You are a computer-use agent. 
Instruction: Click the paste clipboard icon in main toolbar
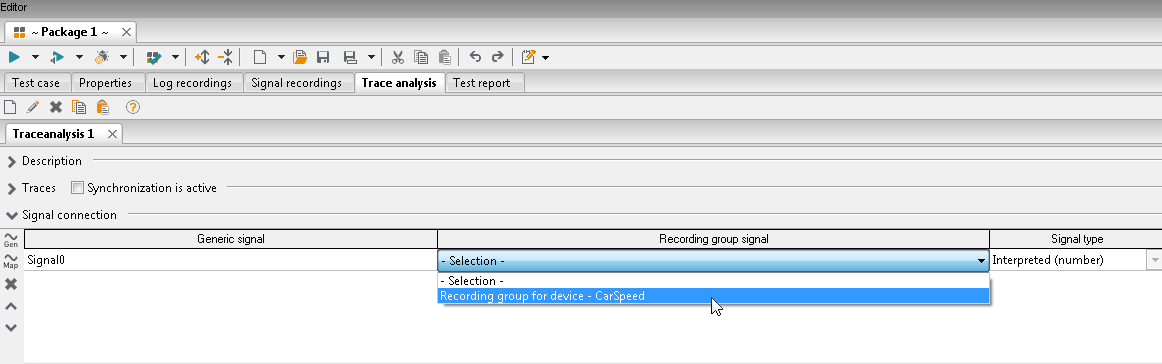[x=444, y=57]
